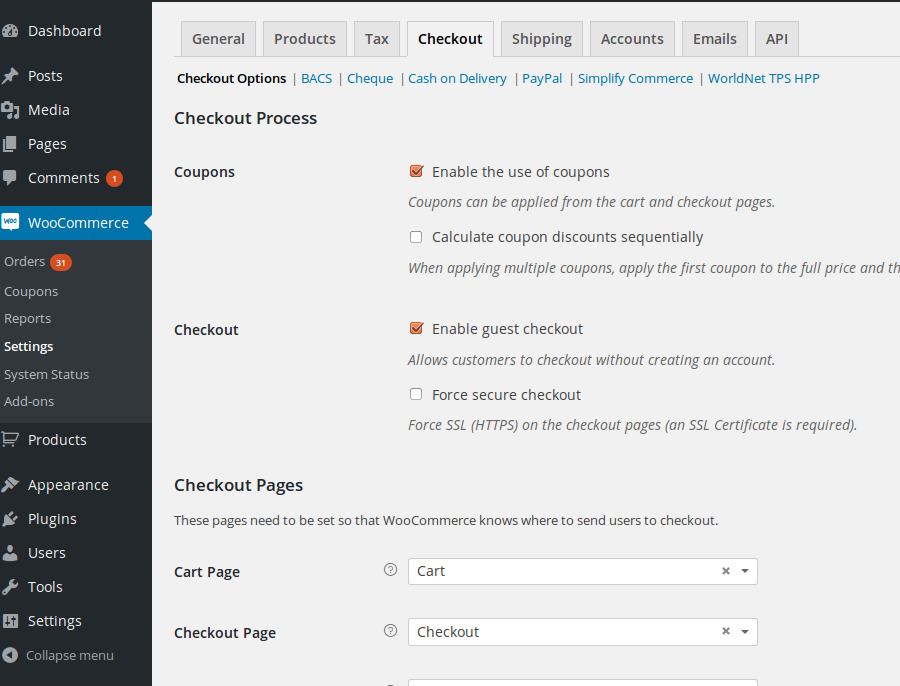Screen dimensions: 900x686
Task: Open Reports under WooCommerce
Action: point(28,319)
